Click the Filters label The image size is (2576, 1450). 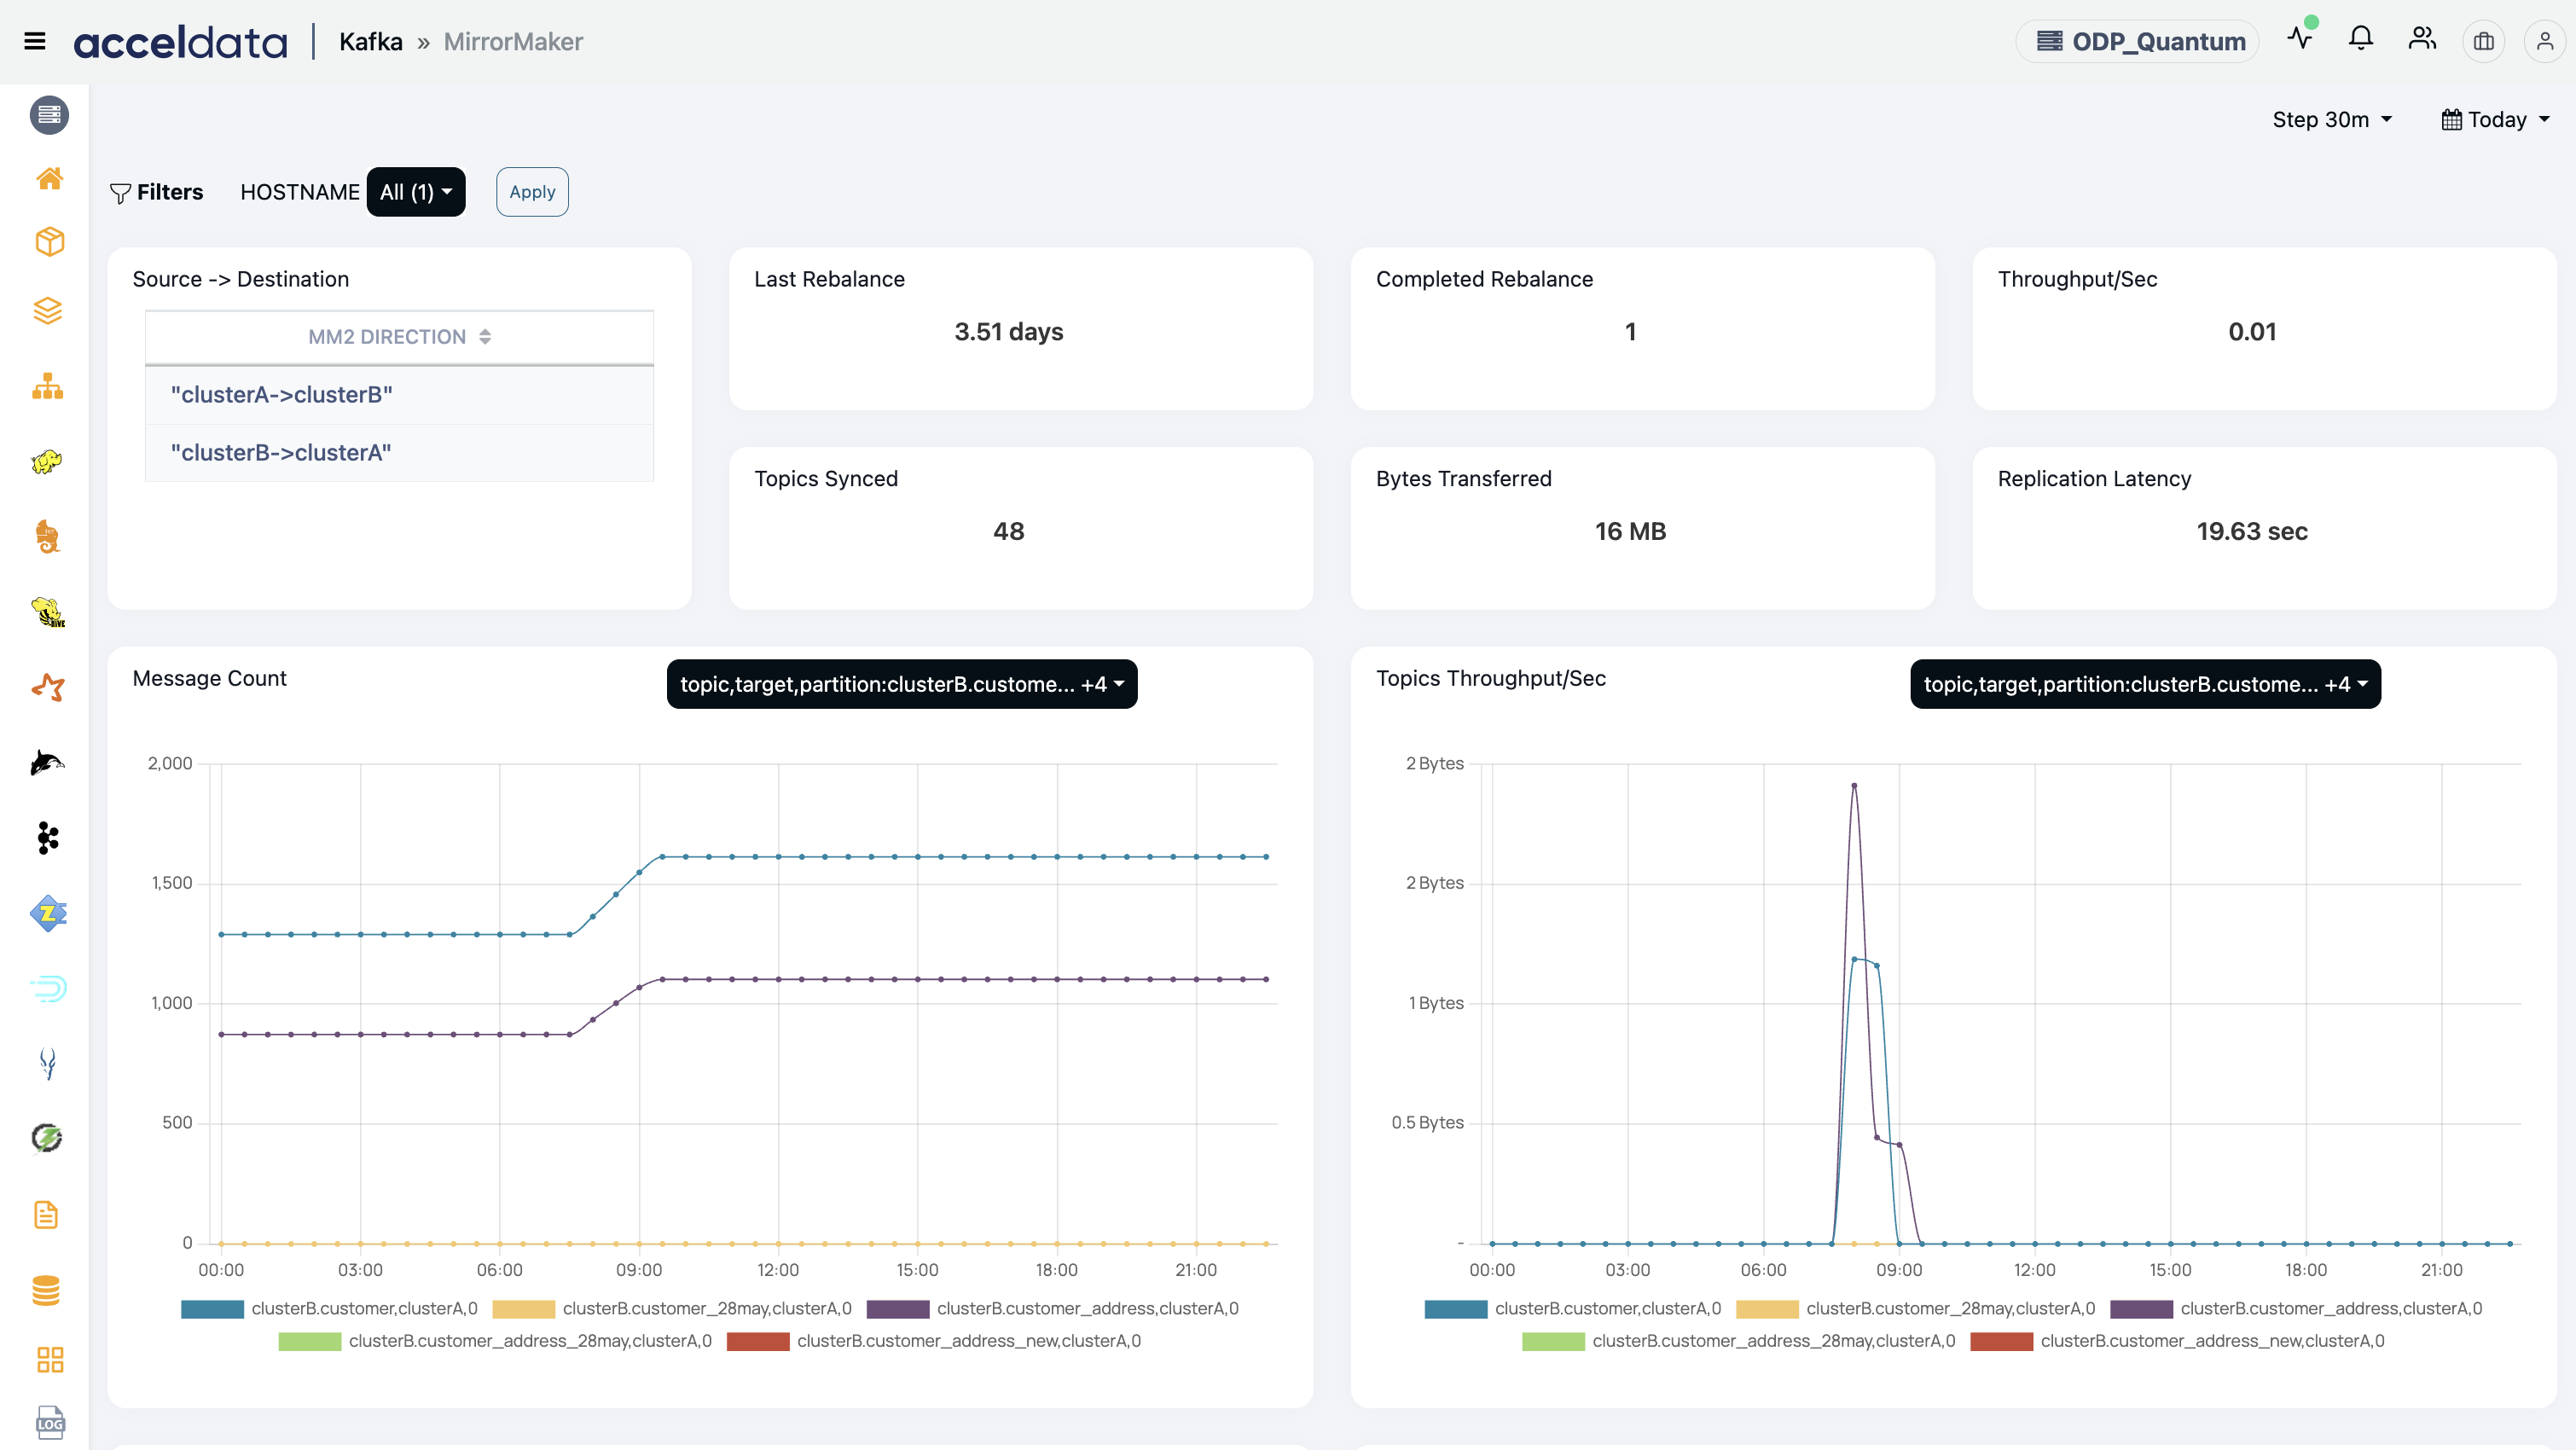point(170,192)
